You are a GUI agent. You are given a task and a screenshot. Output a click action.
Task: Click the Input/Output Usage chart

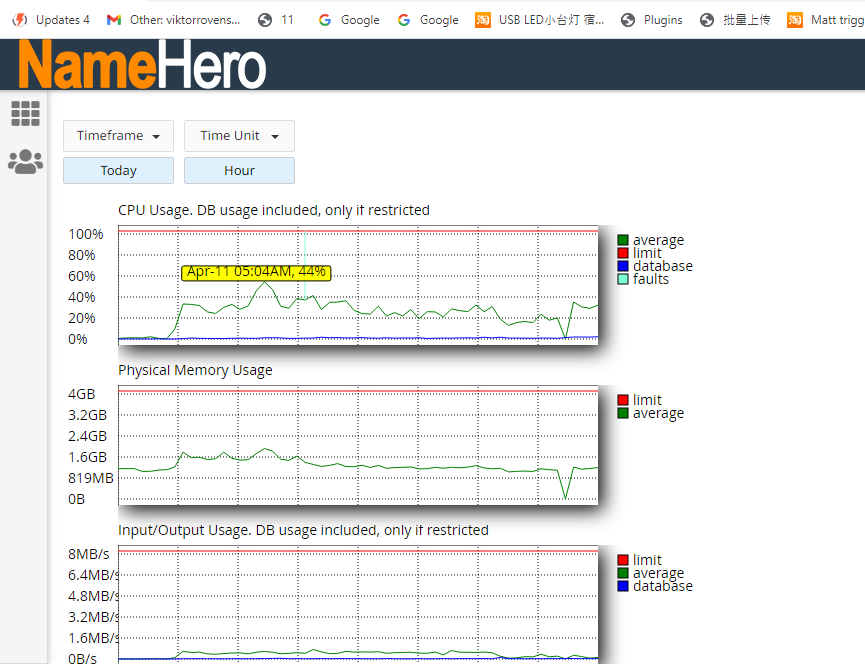point(357,603)
